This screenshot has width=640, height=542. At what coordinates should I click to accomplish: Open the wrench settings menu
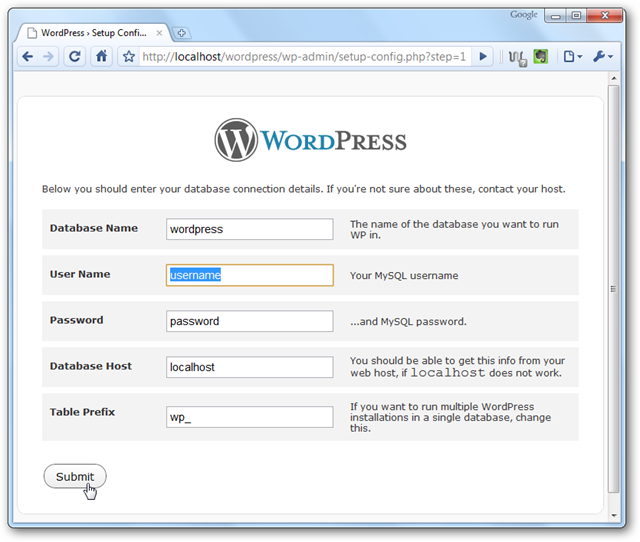pyautogui.click(x=603, y=56)
